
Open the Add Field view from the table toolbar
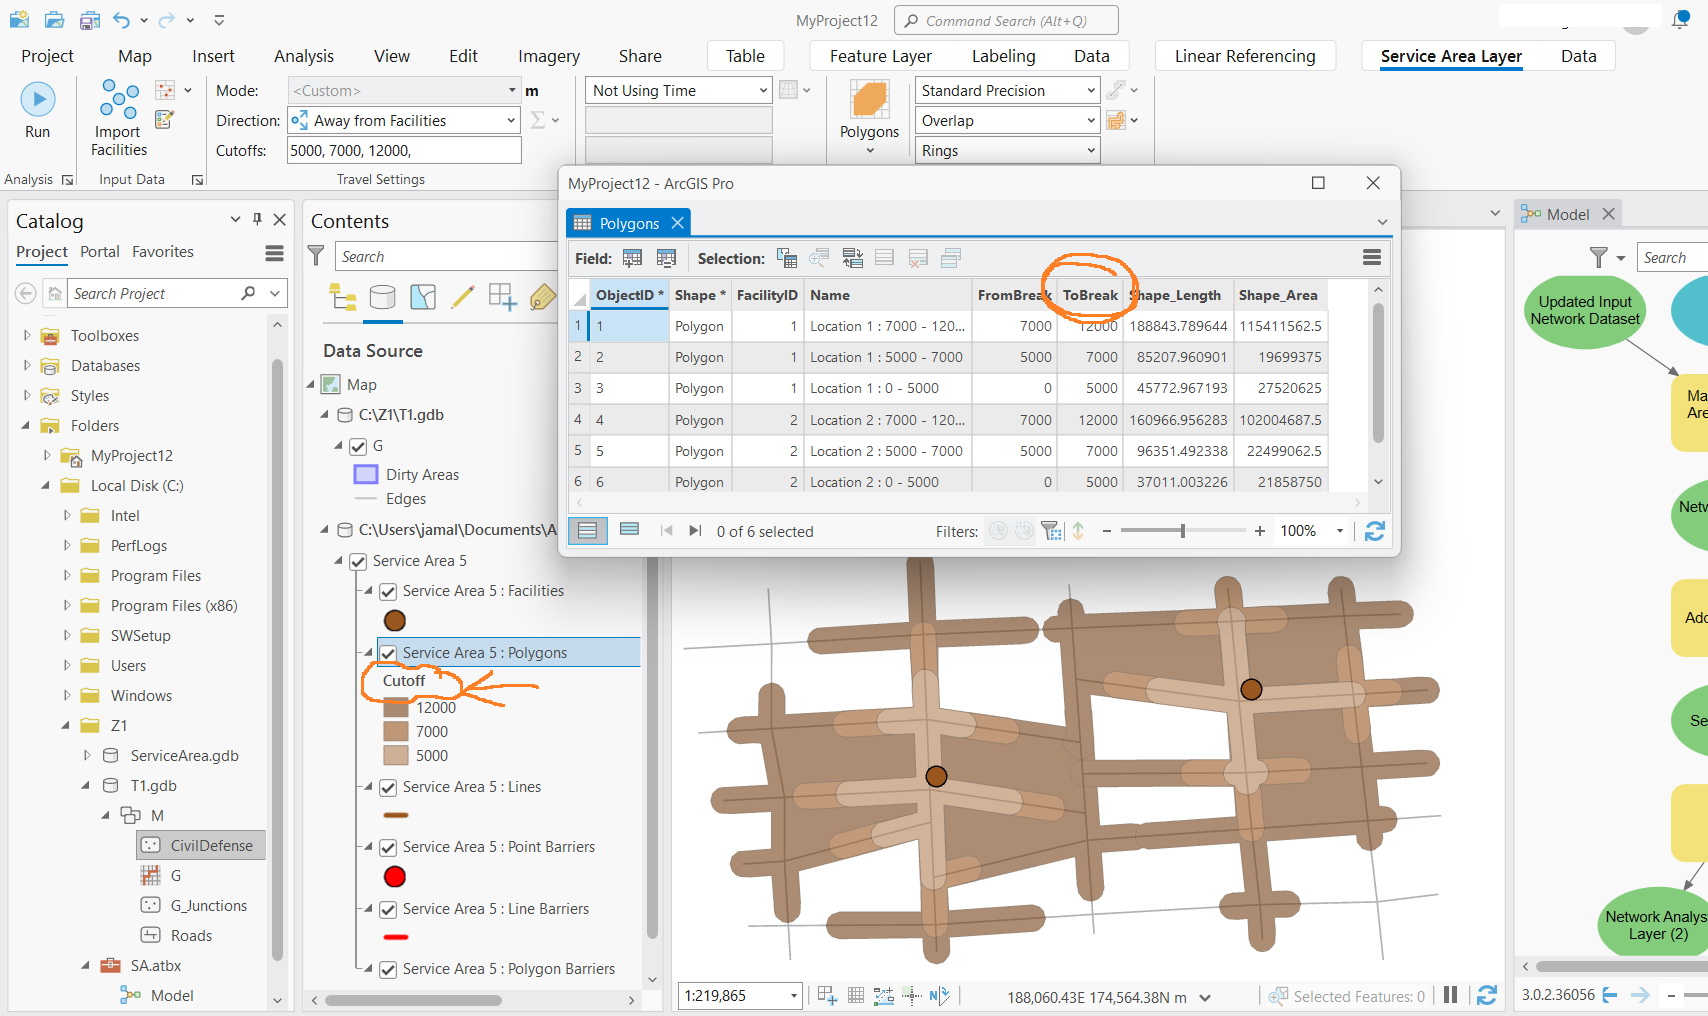[x=632, y=257]
